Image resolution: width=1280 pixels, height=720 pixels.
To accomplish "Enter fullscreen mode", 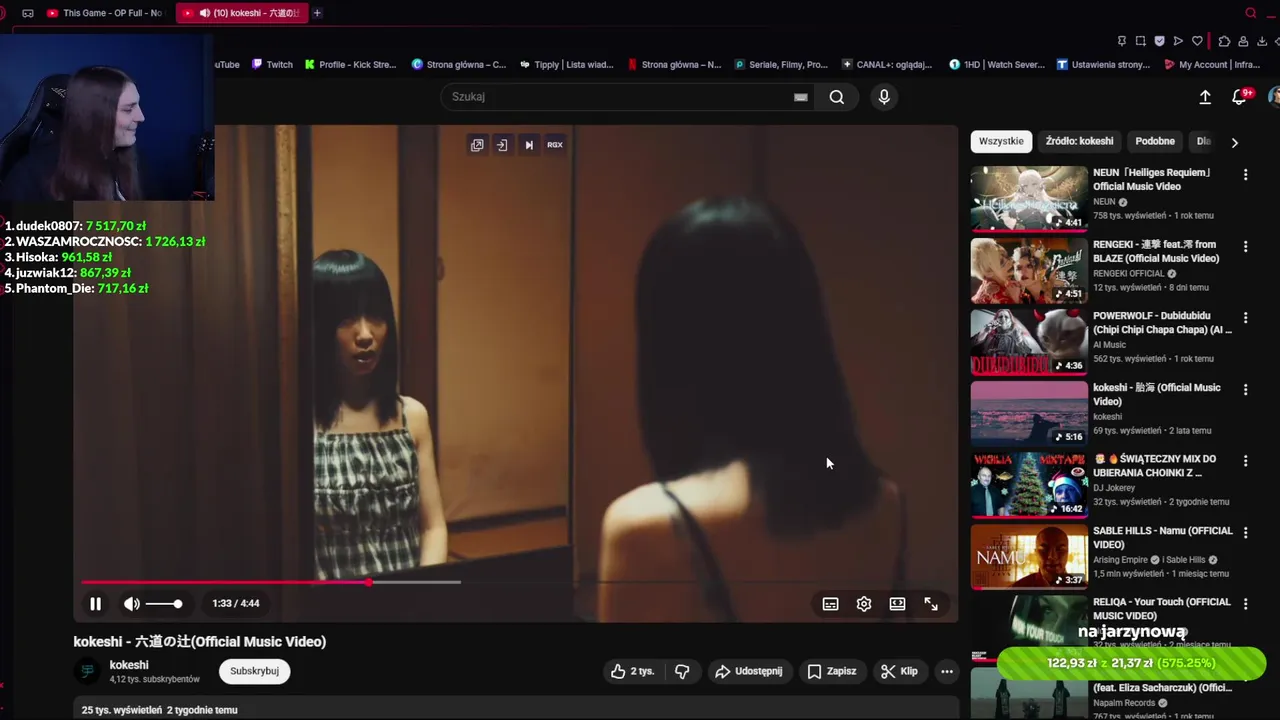I will [931, 604].
